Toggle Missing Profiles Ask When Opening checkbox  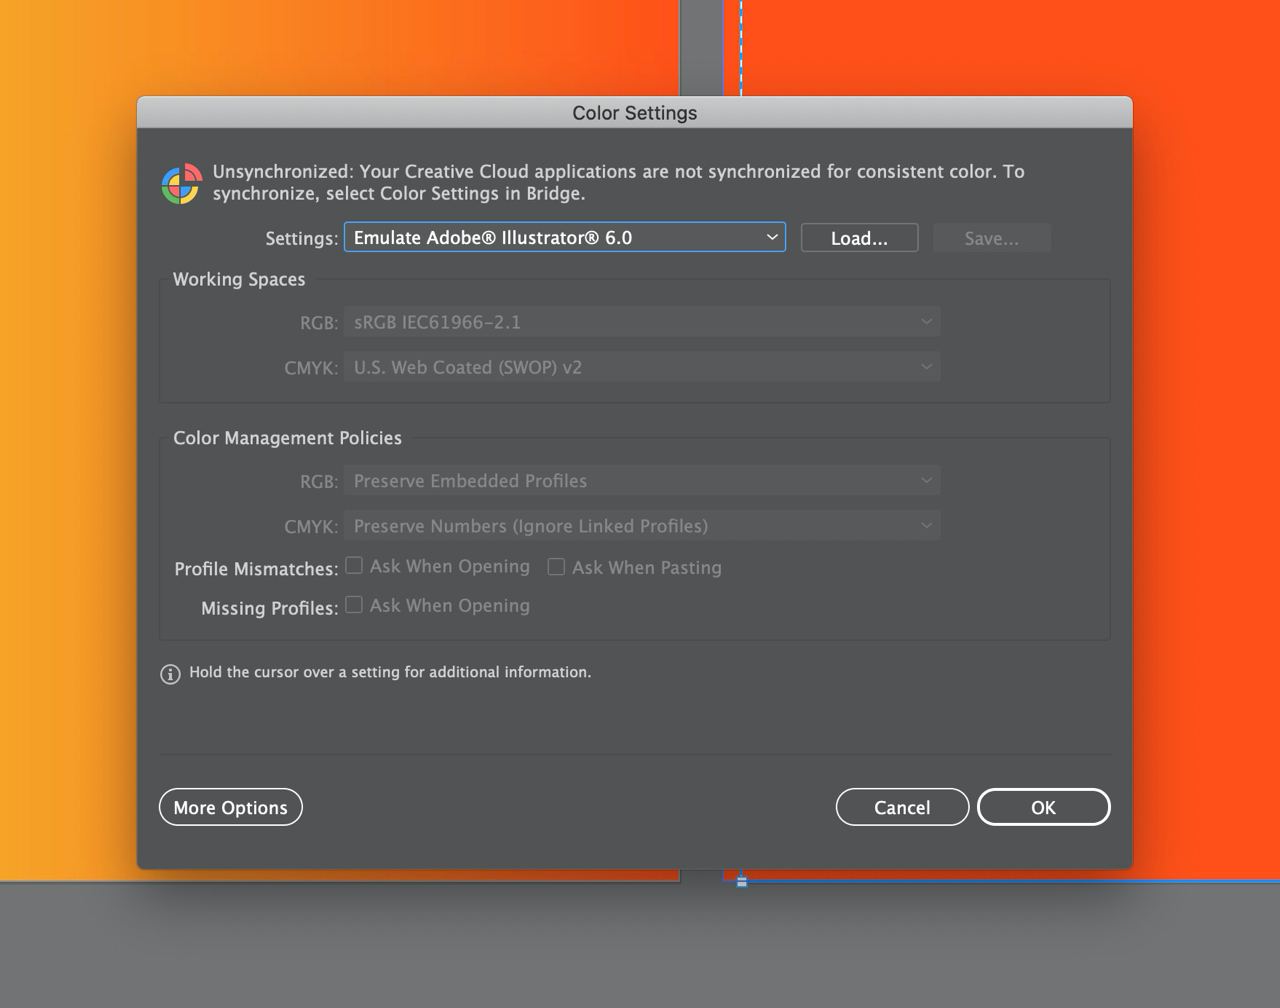click(354, 605)
